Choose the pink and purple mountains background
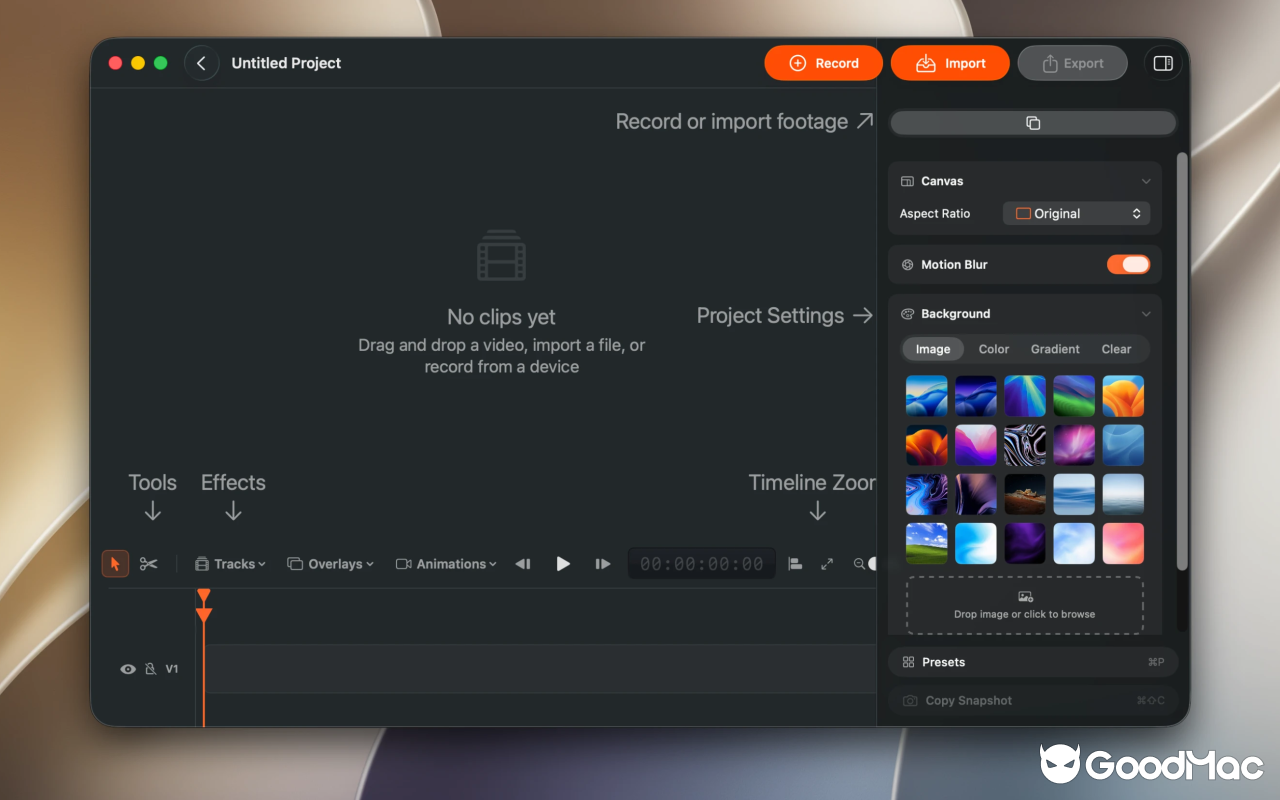This screenshot has width=1280, height=800. pyautogui.click(x=976, y=445)
